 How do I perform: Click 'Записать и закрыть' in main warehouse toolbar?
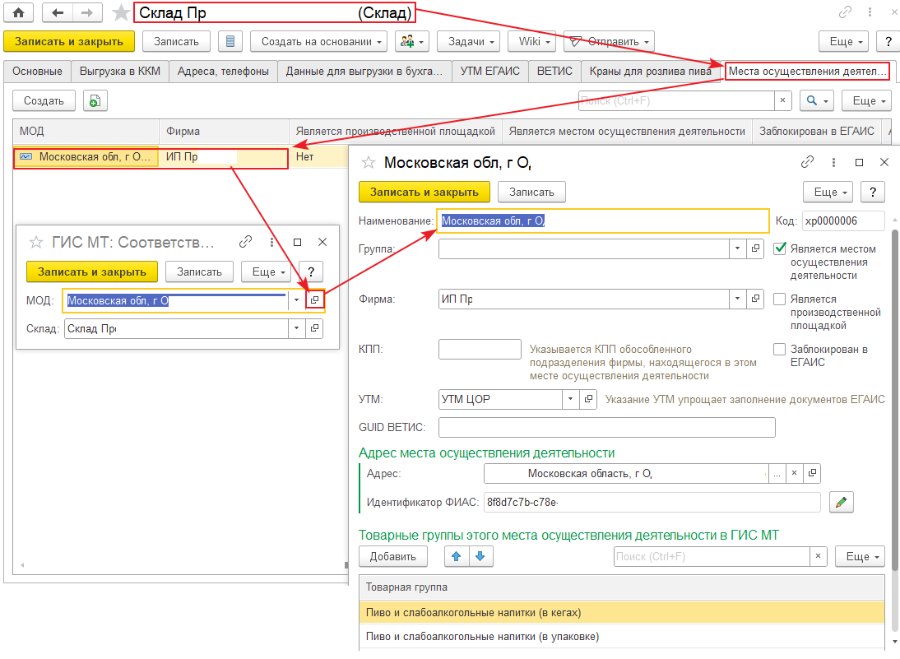pos(69,41)
